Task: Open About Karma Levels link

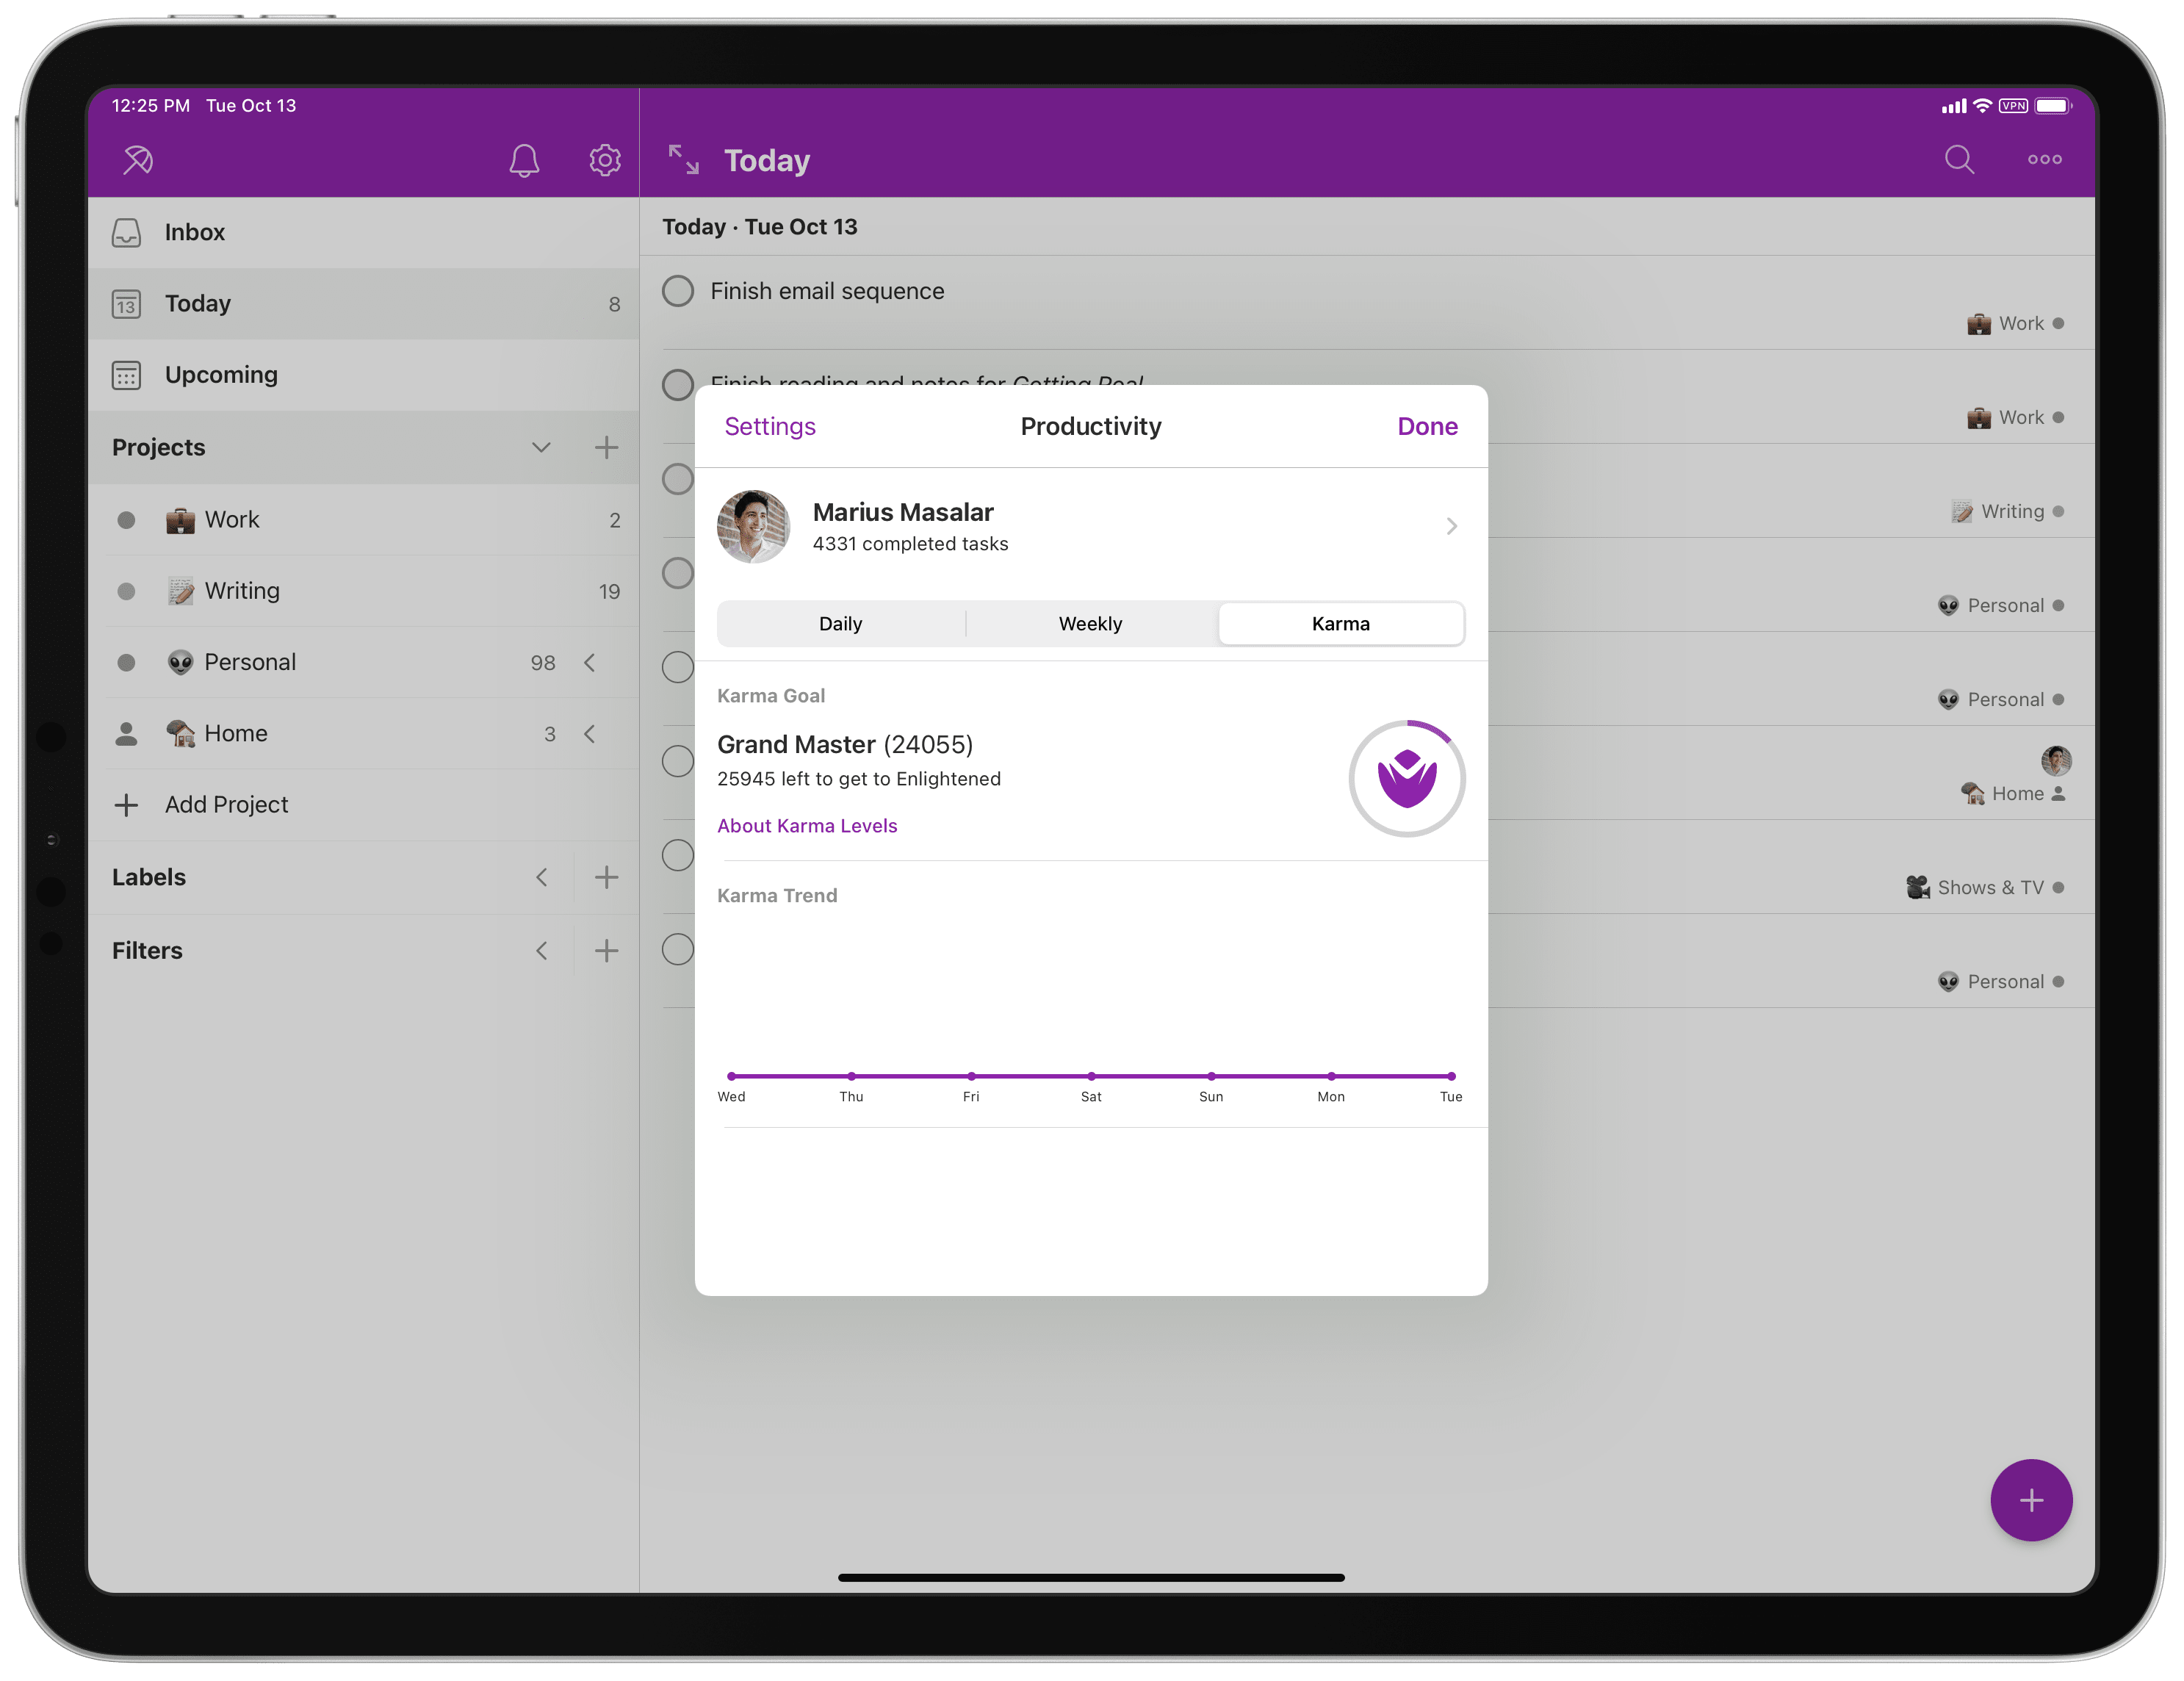Action: (807, 826)
